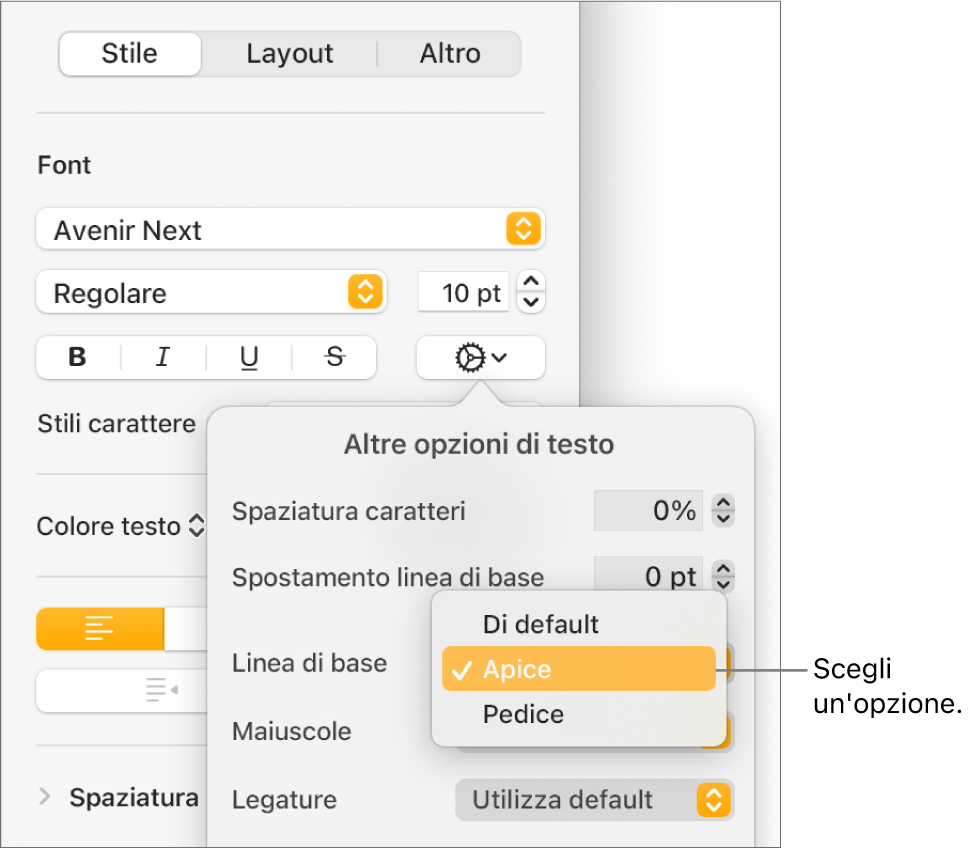
Task: Decrease Spaziatura caratteri with down stepper
Action: click(x=723, y=519)
